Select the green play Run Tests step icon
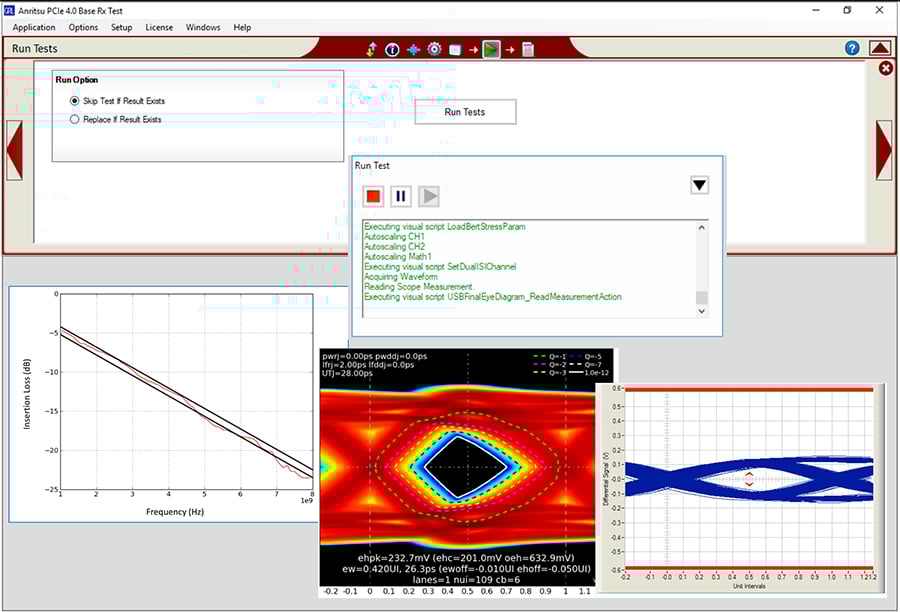 point(491,49)
